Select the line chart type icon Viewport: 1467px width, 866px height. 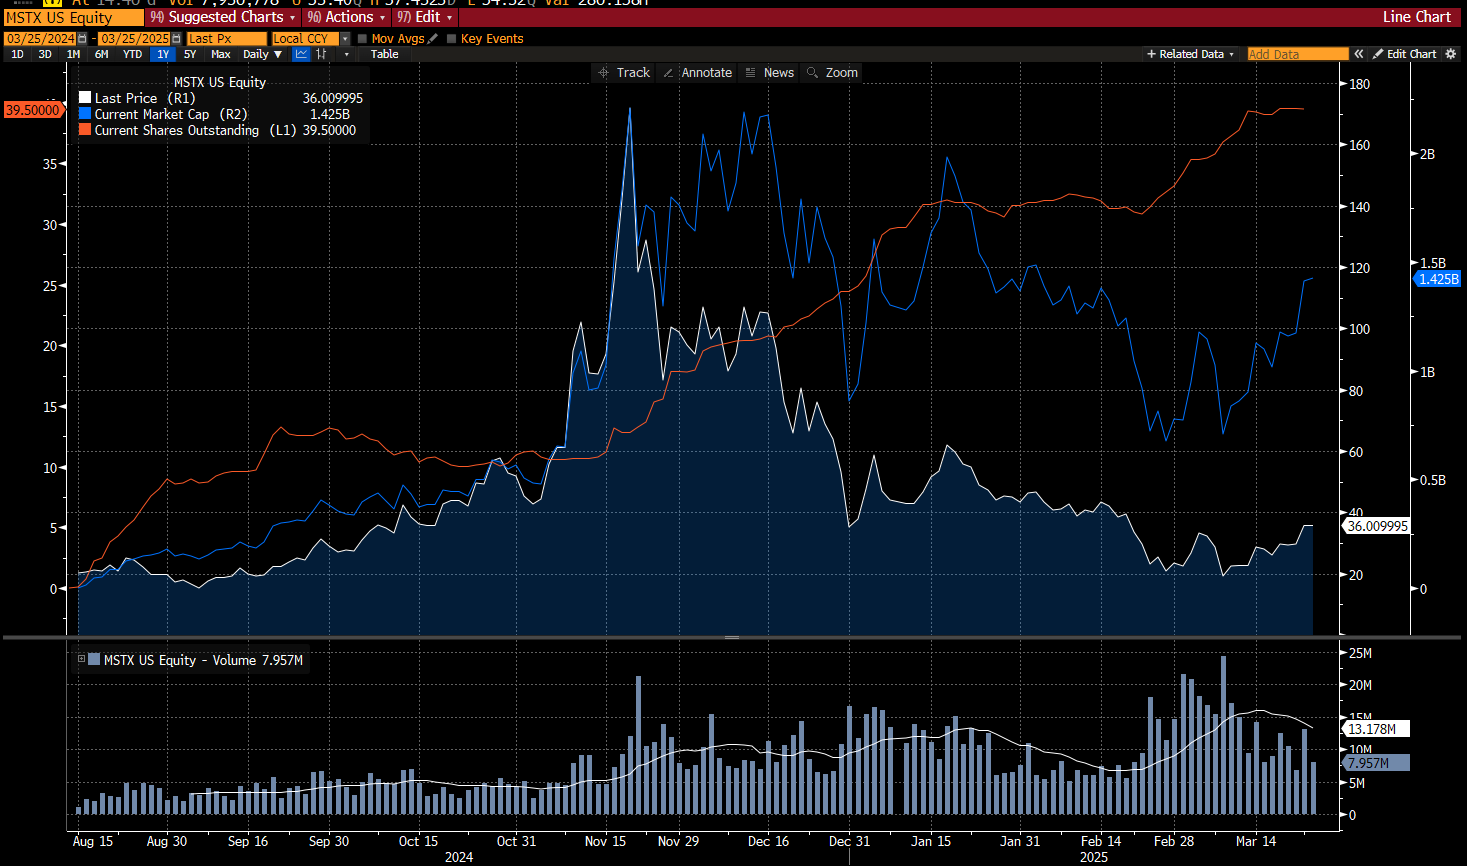pos(301,54)
